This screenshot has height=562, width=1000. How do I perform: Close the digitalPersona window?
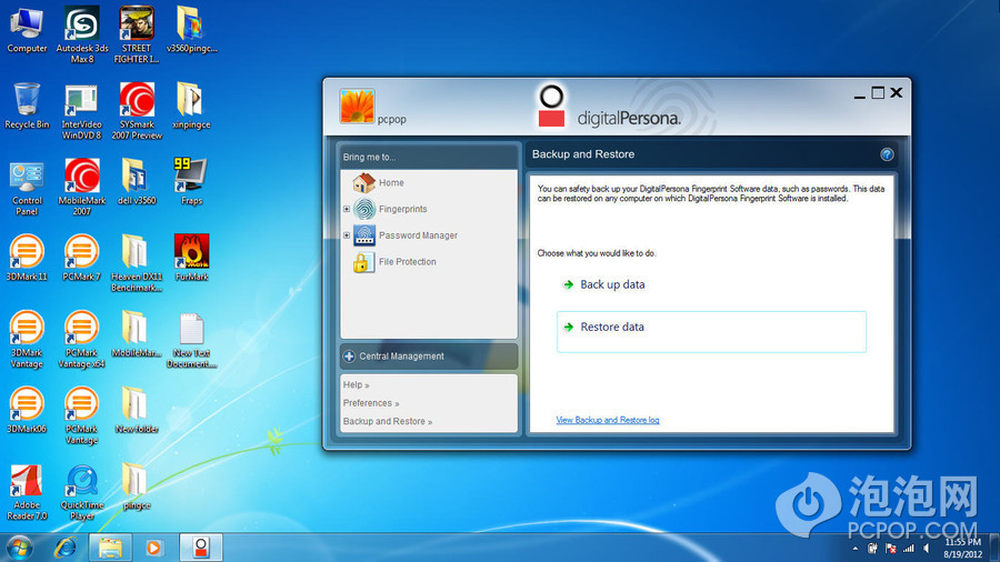897,93
